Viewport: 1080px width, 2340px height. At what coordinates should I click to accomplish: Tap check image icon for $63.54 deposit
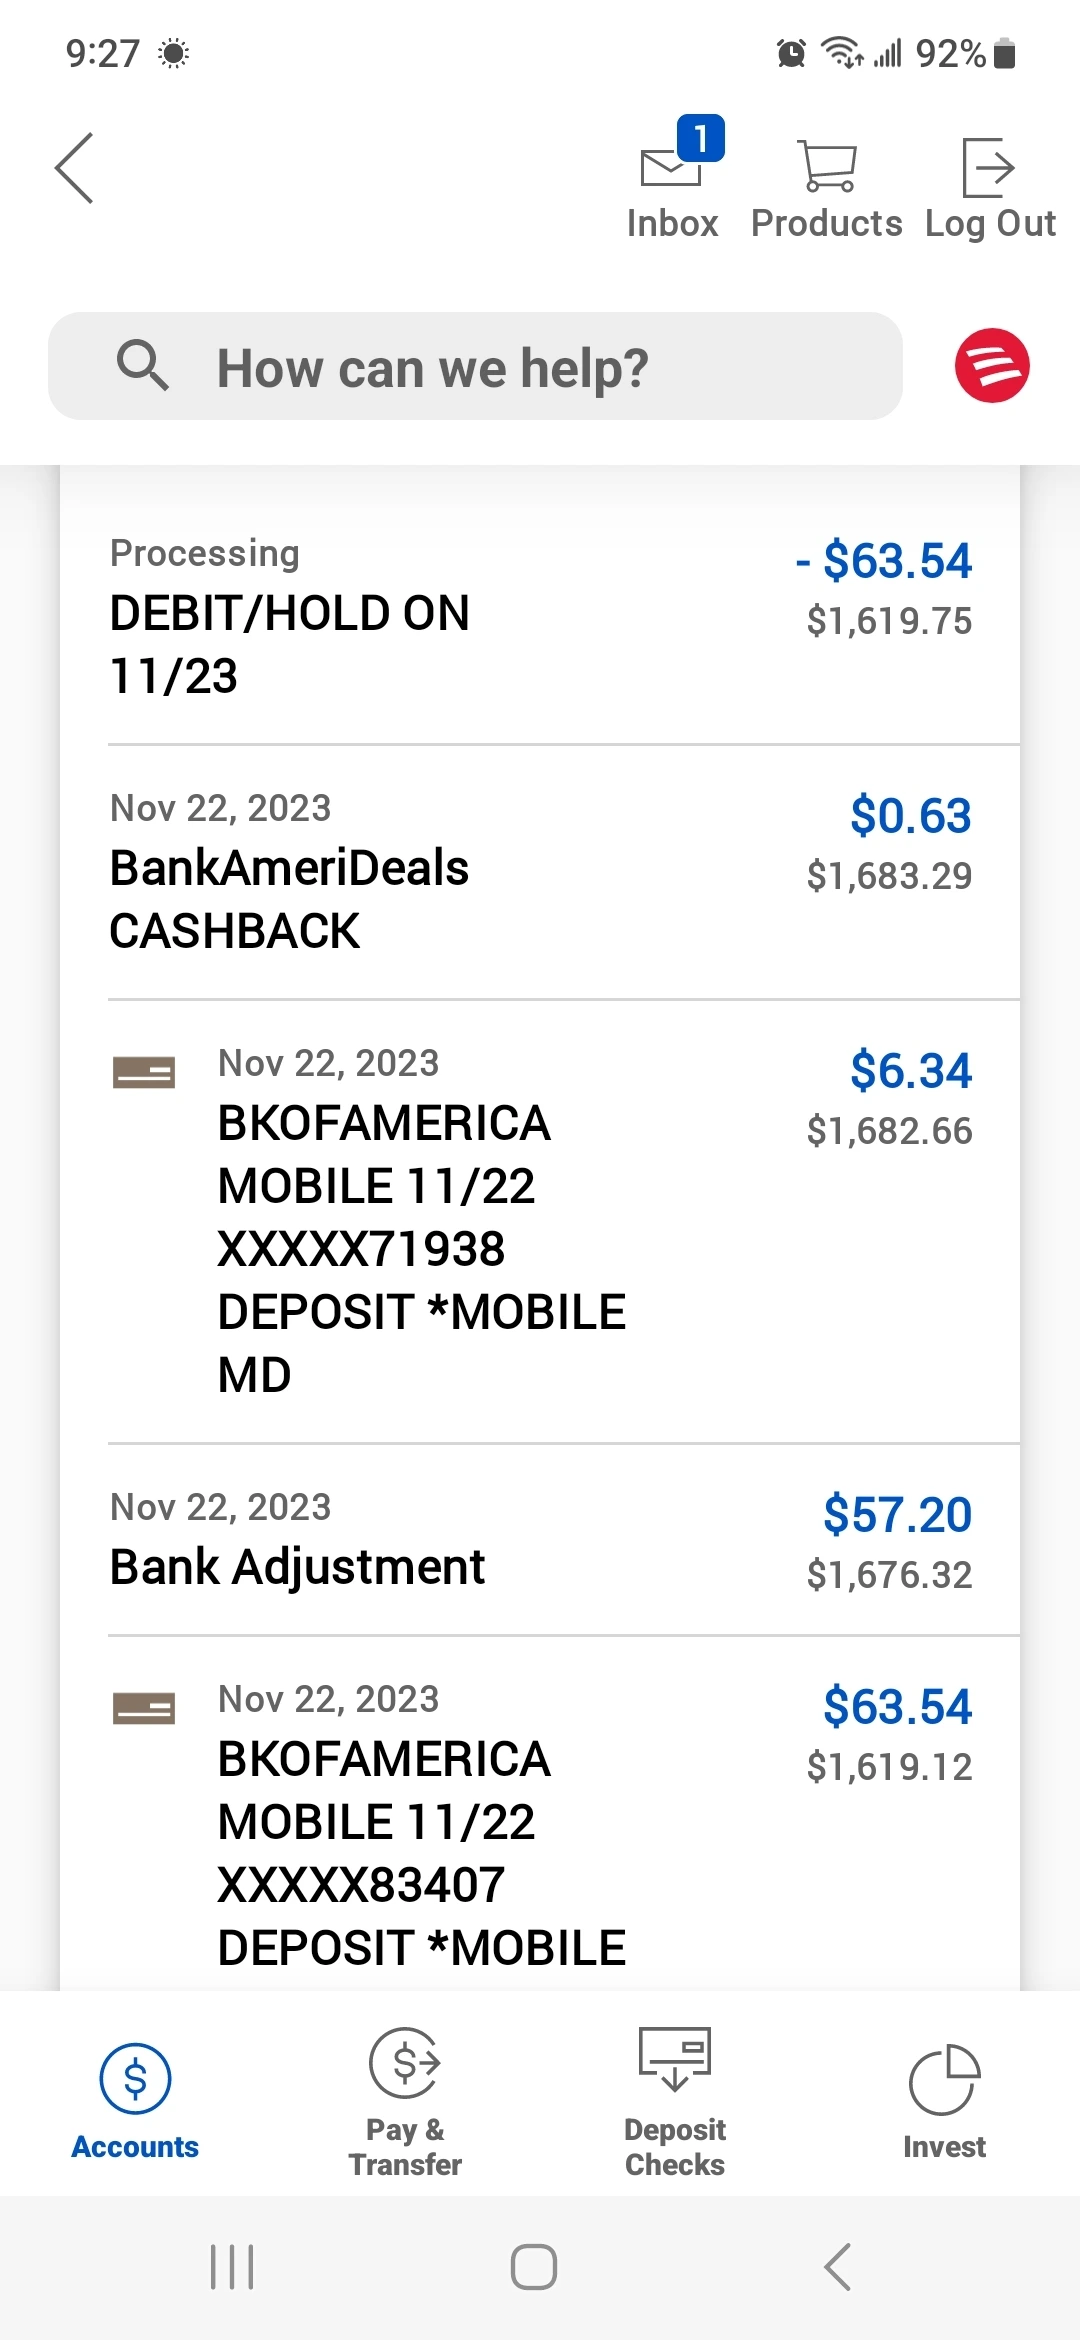click(x=144, y=1708)
